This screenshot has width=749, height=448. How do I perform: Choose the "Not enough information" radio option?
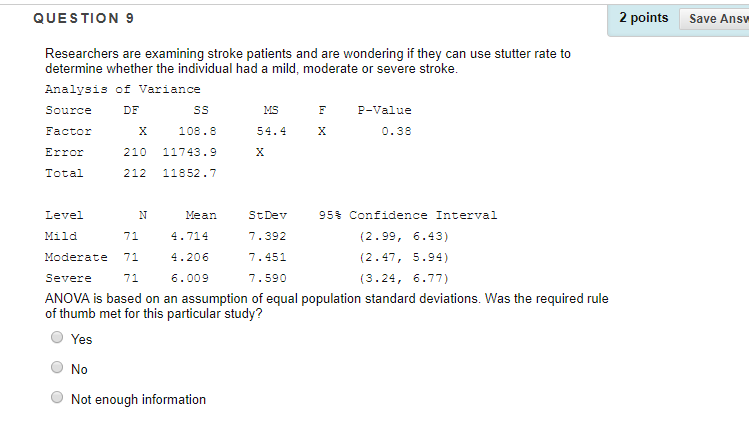(x=57, y=398)
